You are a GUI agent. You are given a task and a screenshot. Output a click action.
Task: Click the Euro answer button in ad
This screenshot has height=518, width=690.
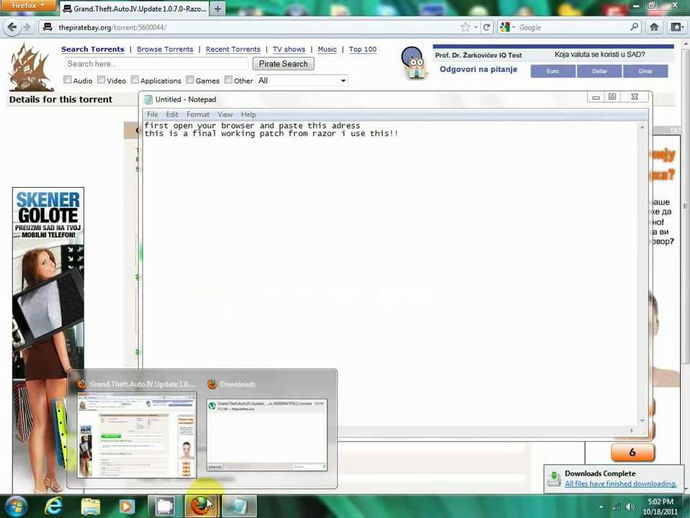click(553, 71)
